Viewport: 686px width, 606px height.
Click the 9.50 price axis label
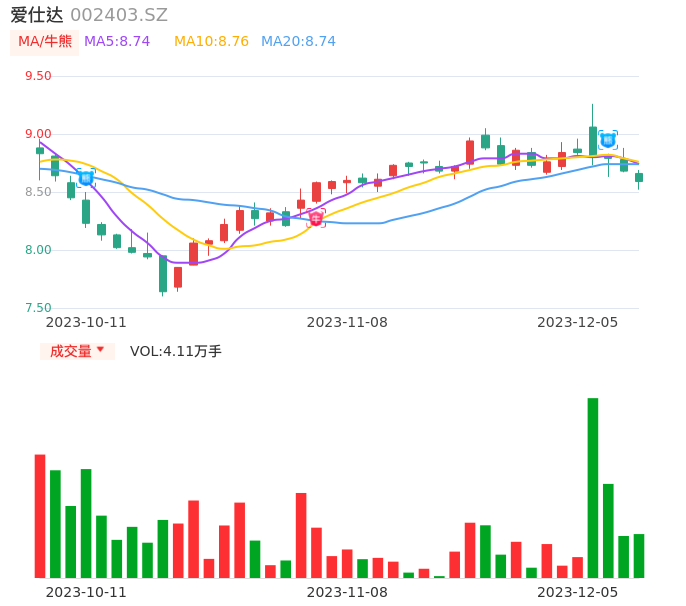click(38, 76)
